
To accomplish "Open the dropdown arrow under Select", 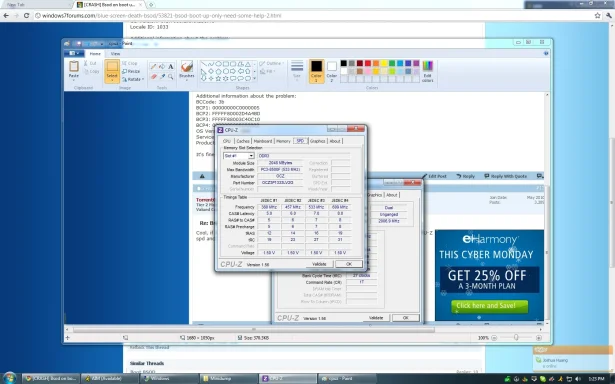I will [112, 80].
